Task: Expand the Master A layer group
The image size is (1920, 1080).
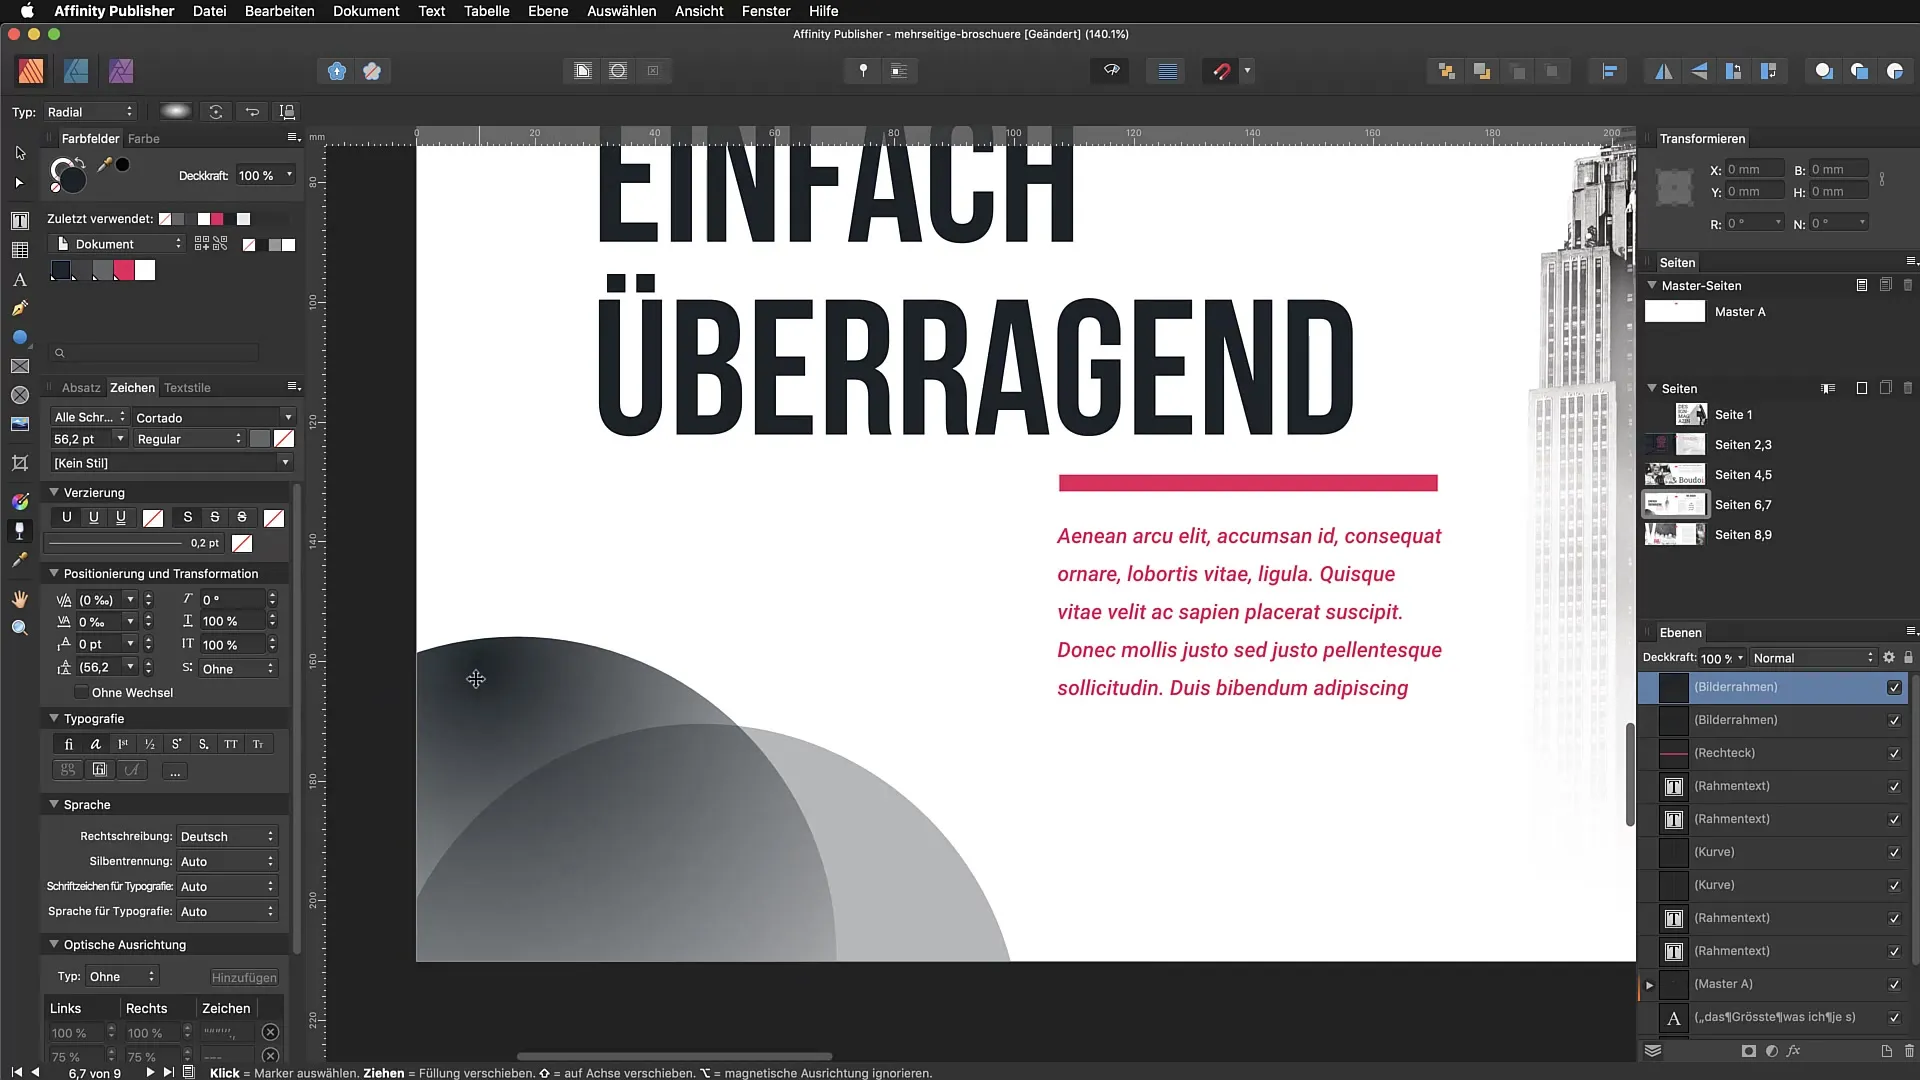Action: [1649, 985]
